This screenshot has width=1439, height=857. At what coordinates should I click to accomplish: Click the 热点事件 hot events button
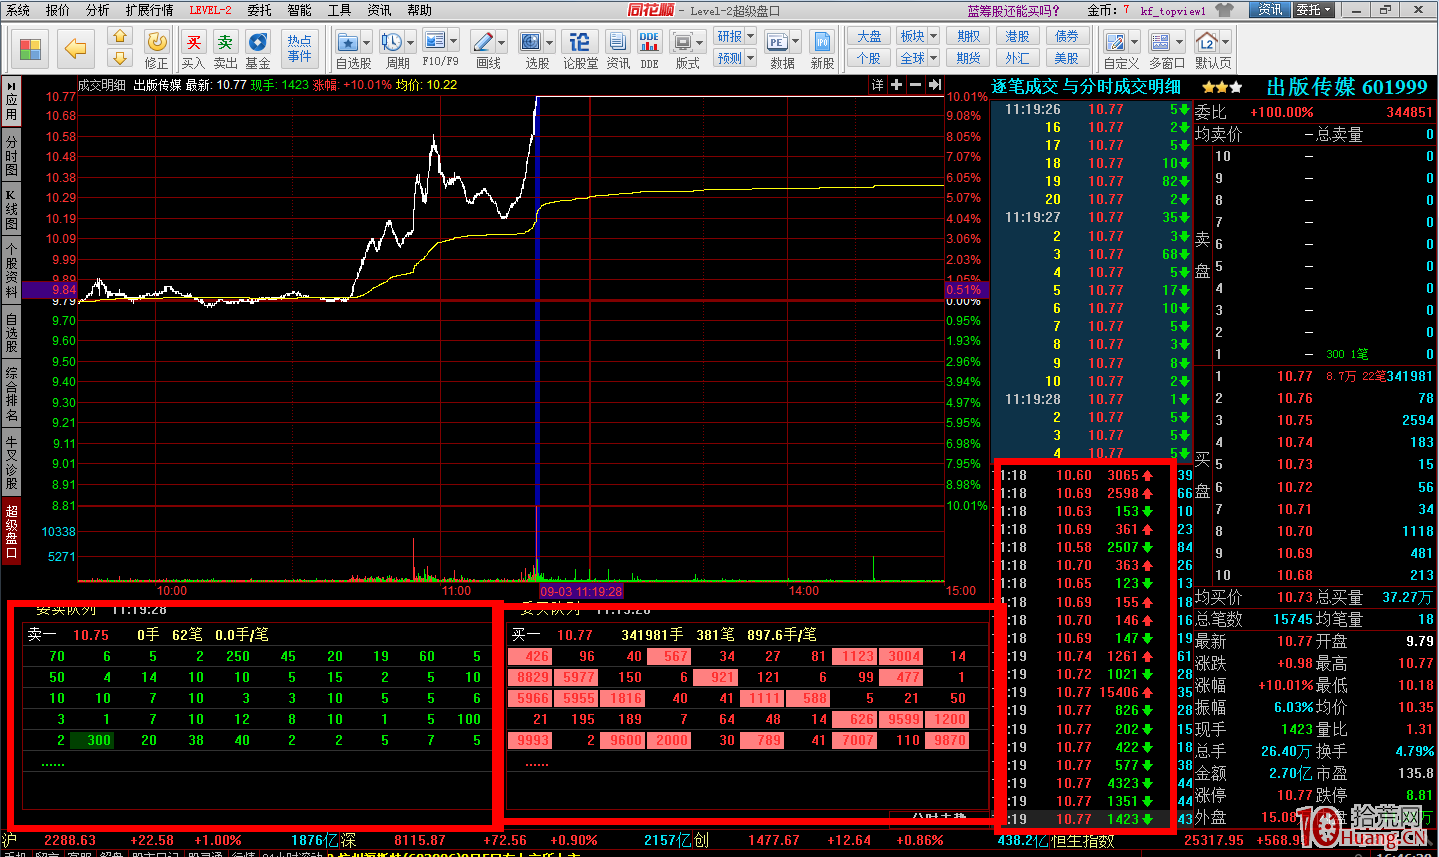[x=299, y=47]
